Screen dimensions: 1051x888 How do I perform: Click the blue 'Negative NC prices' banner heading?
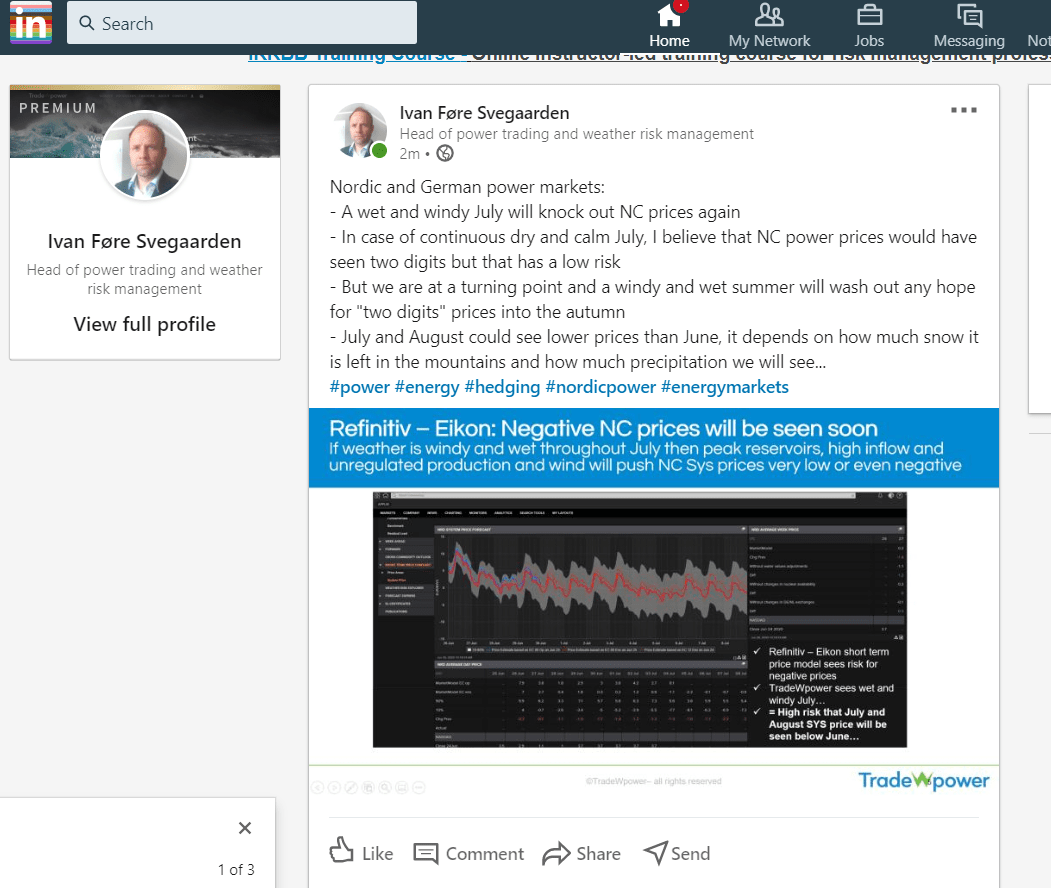pos(603,428)
